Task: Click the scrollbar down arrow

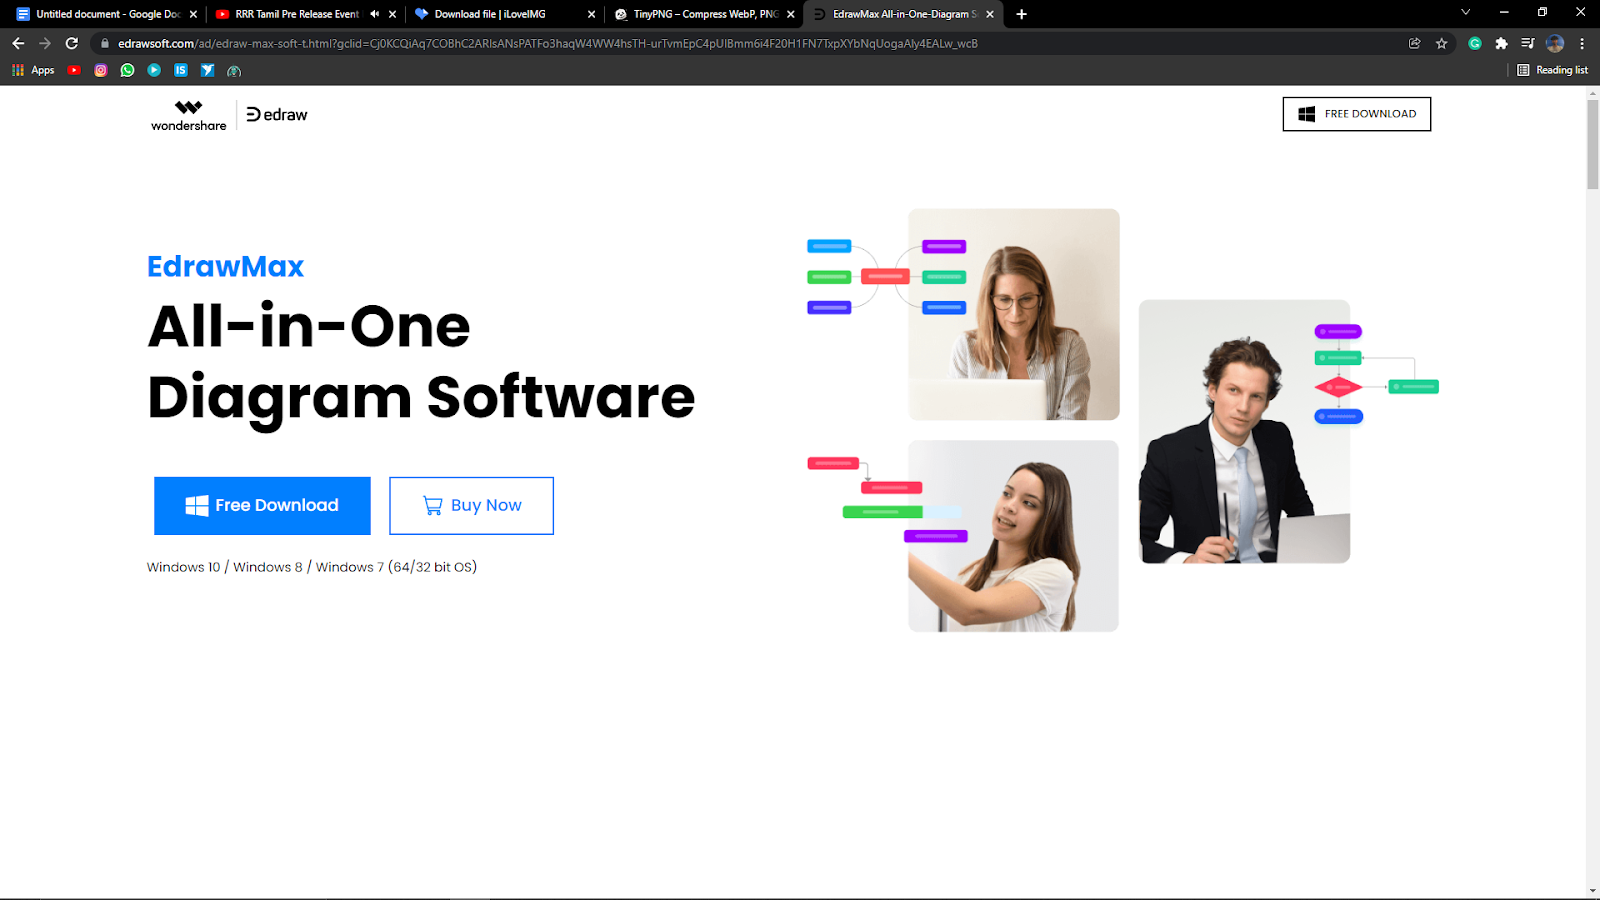Action: tap(1592, 890)
